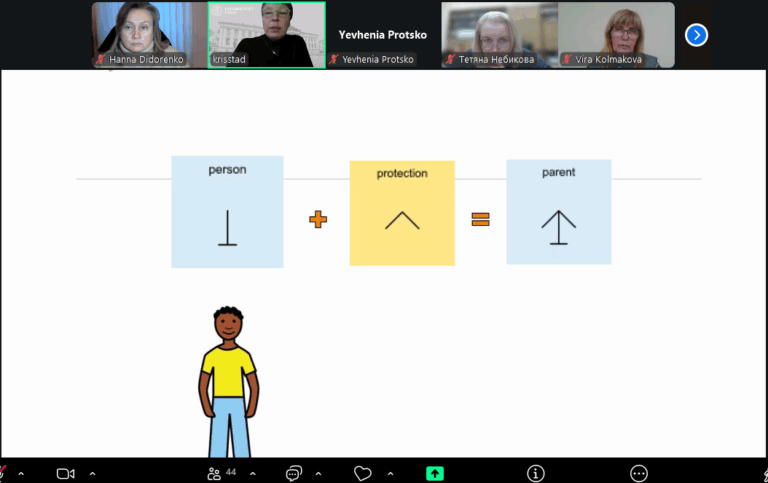Open the meeting info icon
Image resolution: width=768 pixels, height=483 pixels.
click(x=536, y=473)
